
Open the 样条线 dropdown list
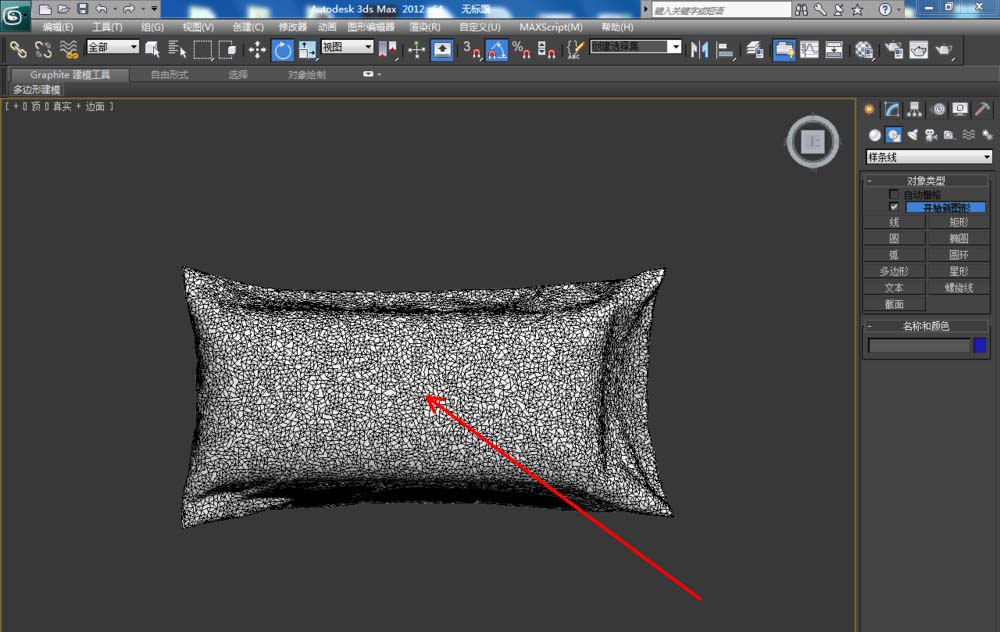point(929,157)
